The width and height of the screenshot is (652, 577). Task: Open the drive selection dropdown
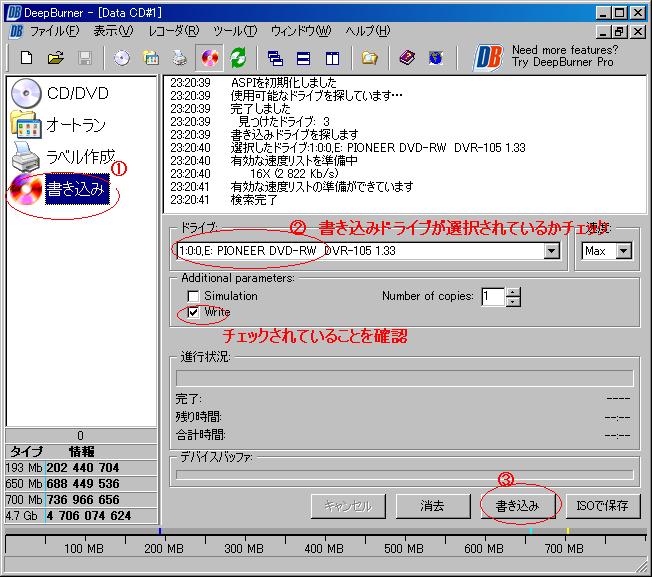click(x=551, y=251)
